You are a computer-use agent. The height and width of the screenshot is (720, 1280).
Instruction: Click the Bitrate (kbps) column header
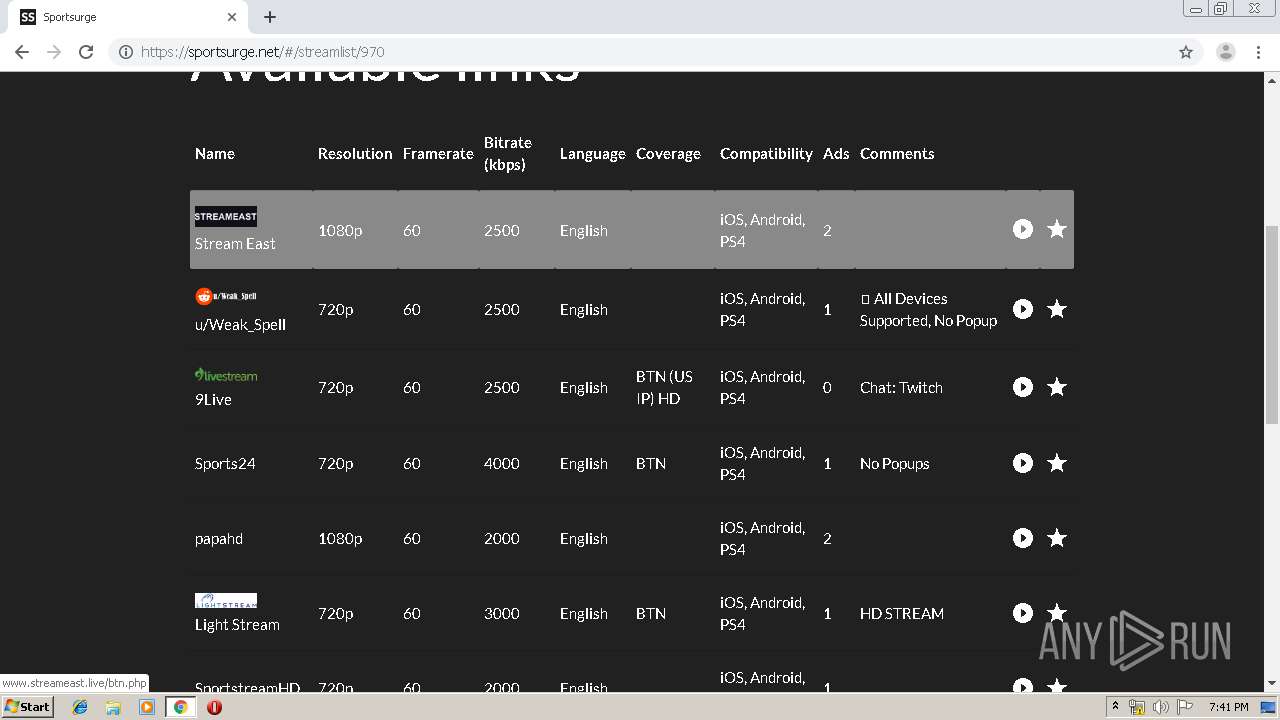pyautogui.click(x=508, y=153)
